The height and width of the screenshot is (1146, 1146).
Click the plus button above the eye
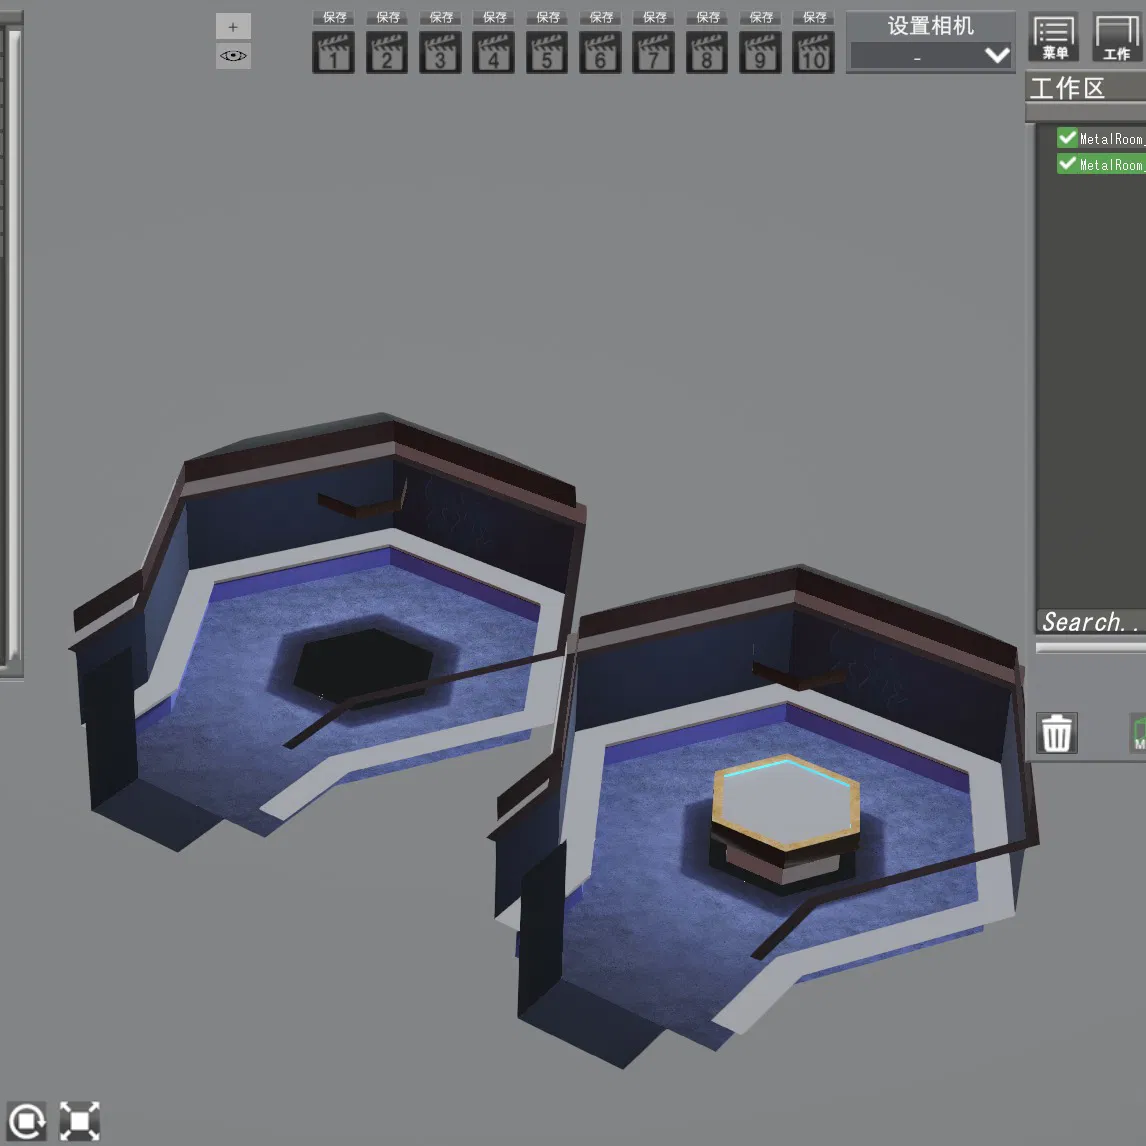pos(233,27)
